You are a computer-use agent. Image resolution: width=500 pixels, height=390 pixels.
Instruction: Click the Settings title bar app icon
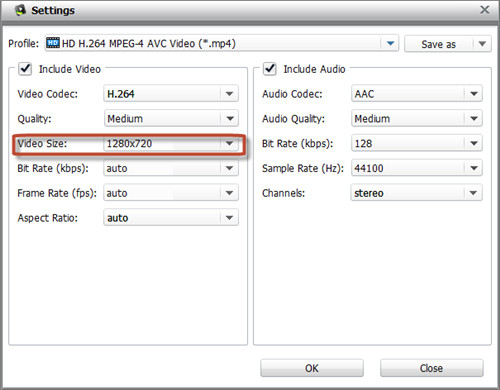coord(20,10)
